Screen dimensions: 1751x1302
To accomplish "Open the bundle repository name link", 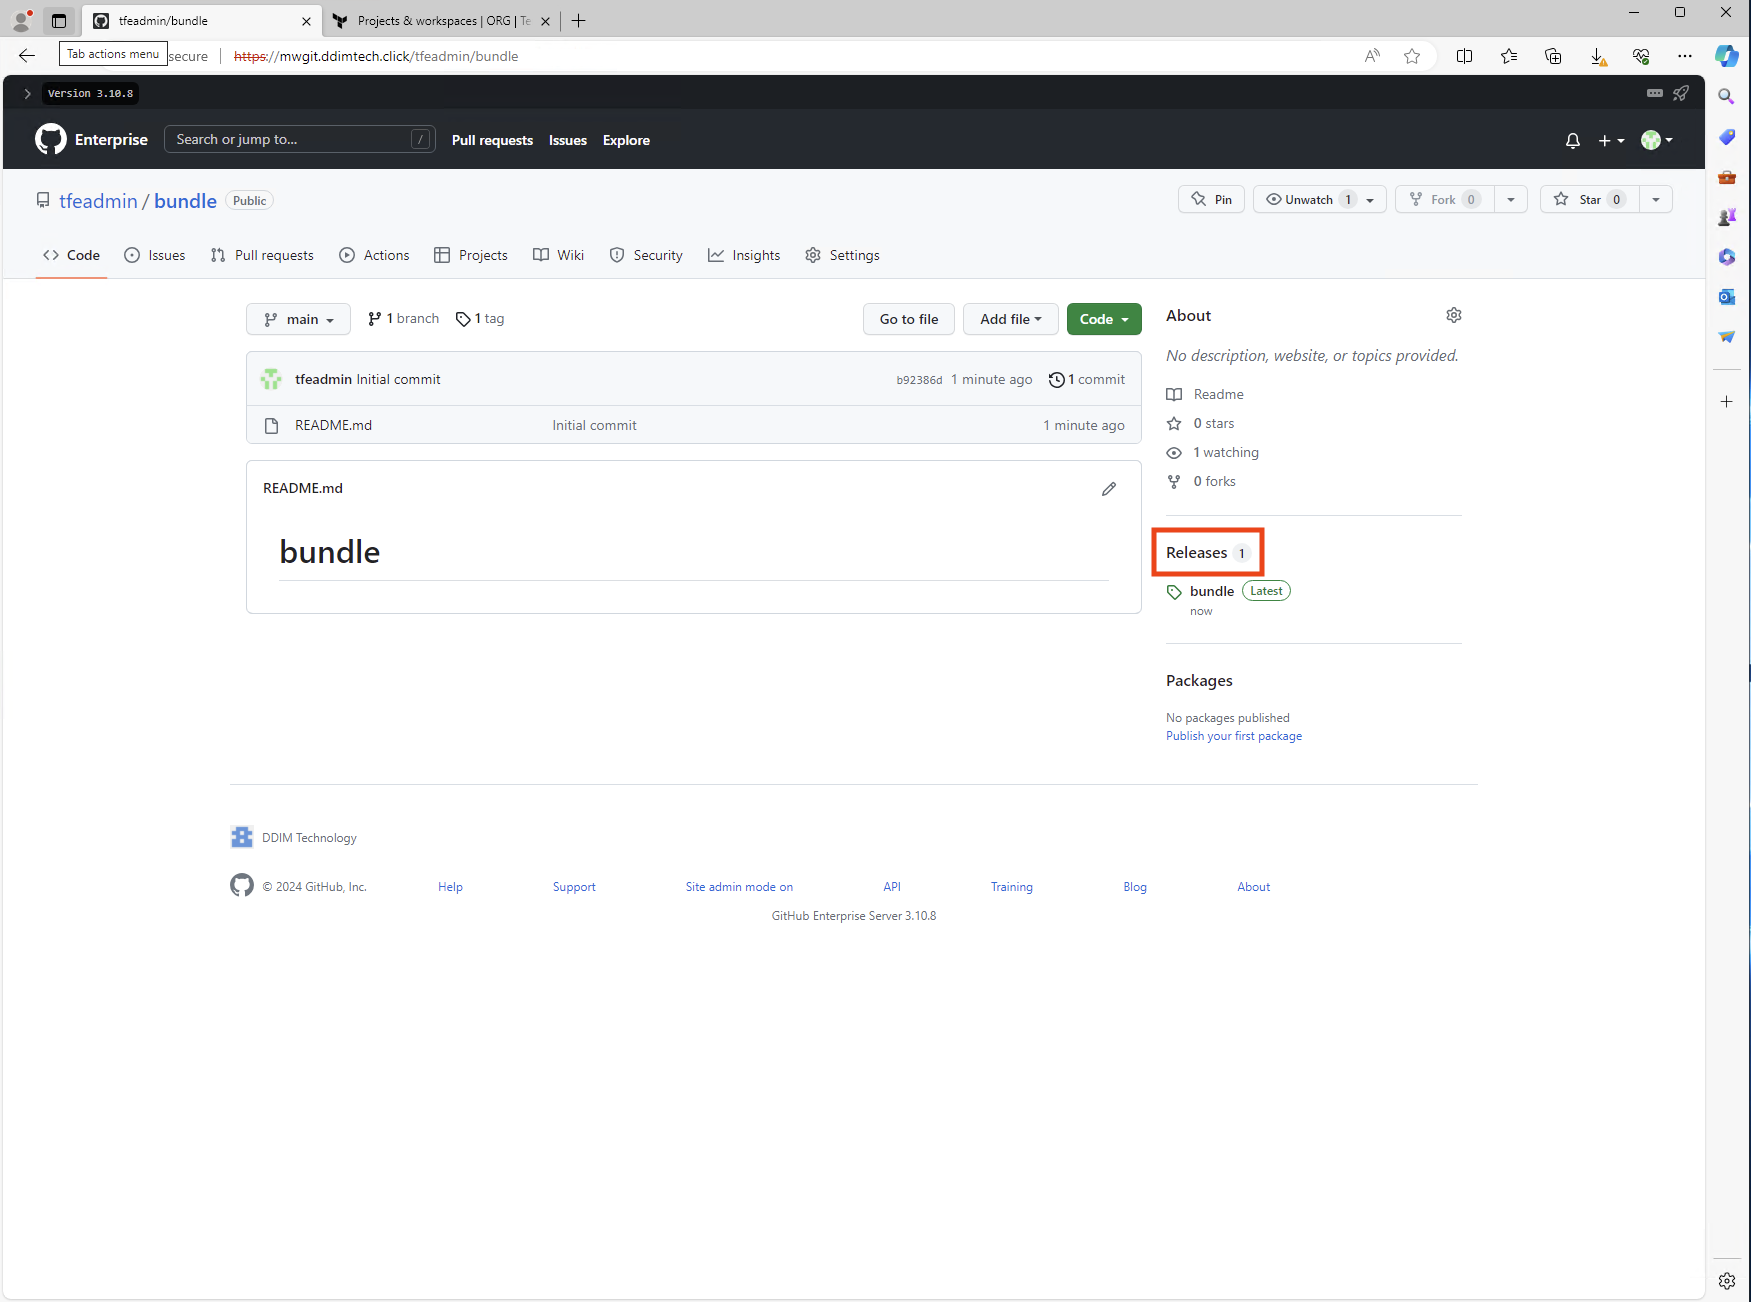I will click(x=185, y=201).
